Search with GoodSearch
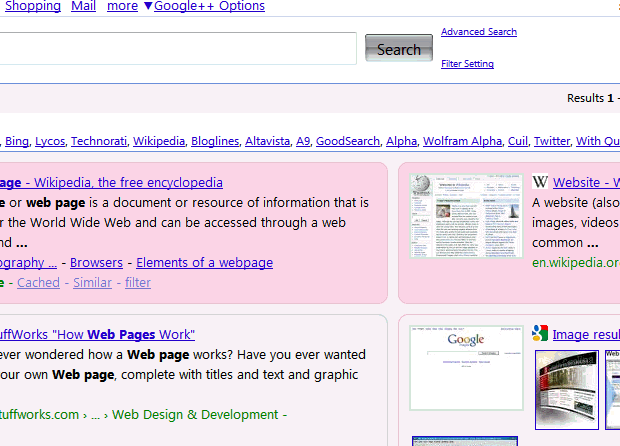Image resolution: width=620 pixels, height=446 pixels. [x=348, y=141]
